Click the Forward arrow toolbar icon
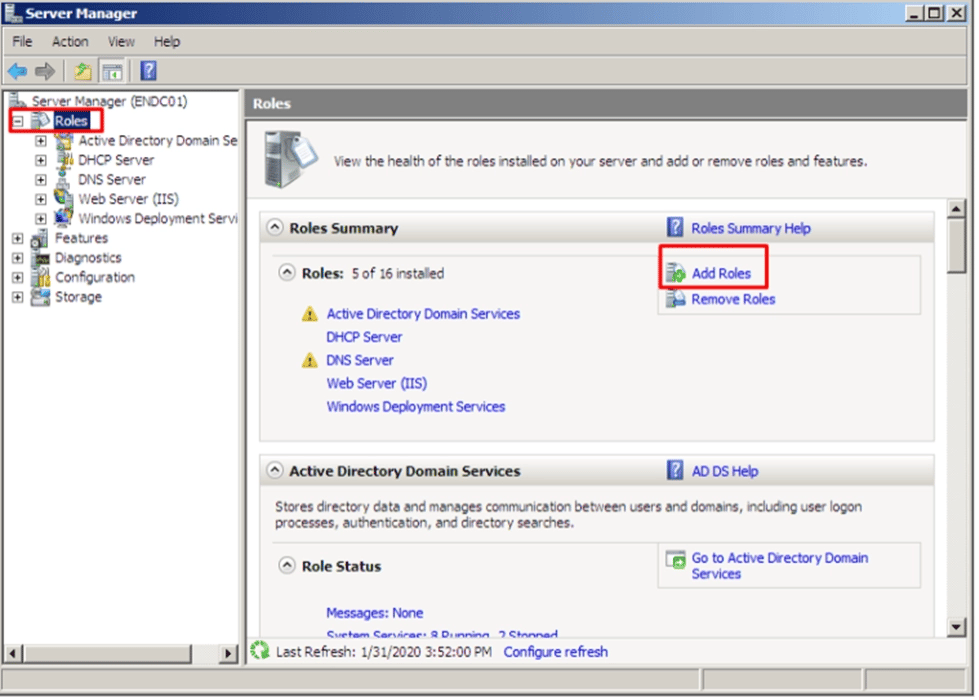Screen dimensions: 979x700 click(x=45, y=71)
